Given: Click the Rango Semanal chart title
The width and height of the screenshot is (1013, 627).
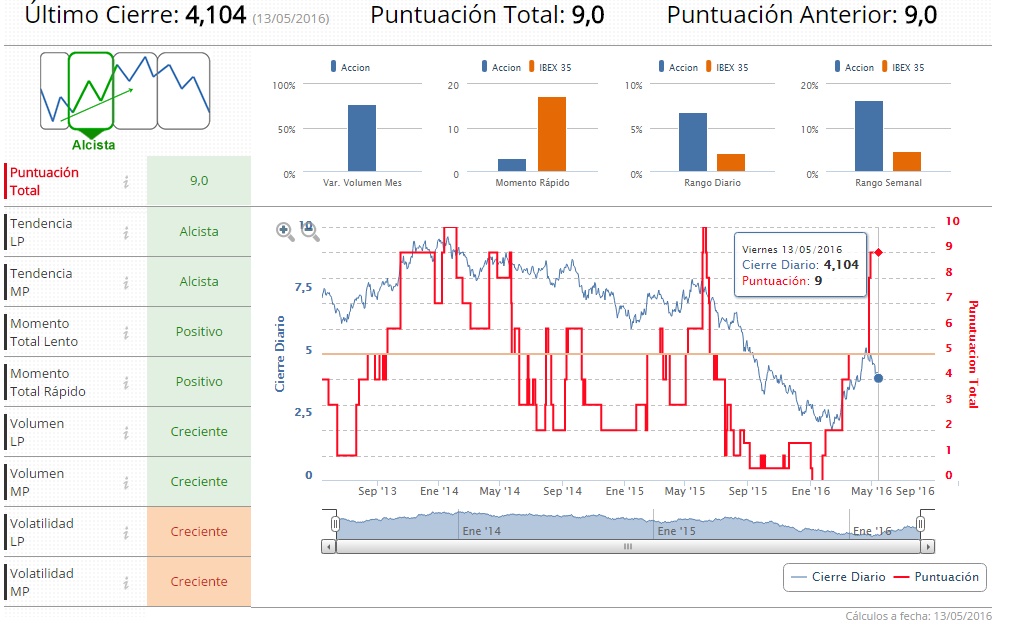Looking at the screenshot, I should point(888,183).
